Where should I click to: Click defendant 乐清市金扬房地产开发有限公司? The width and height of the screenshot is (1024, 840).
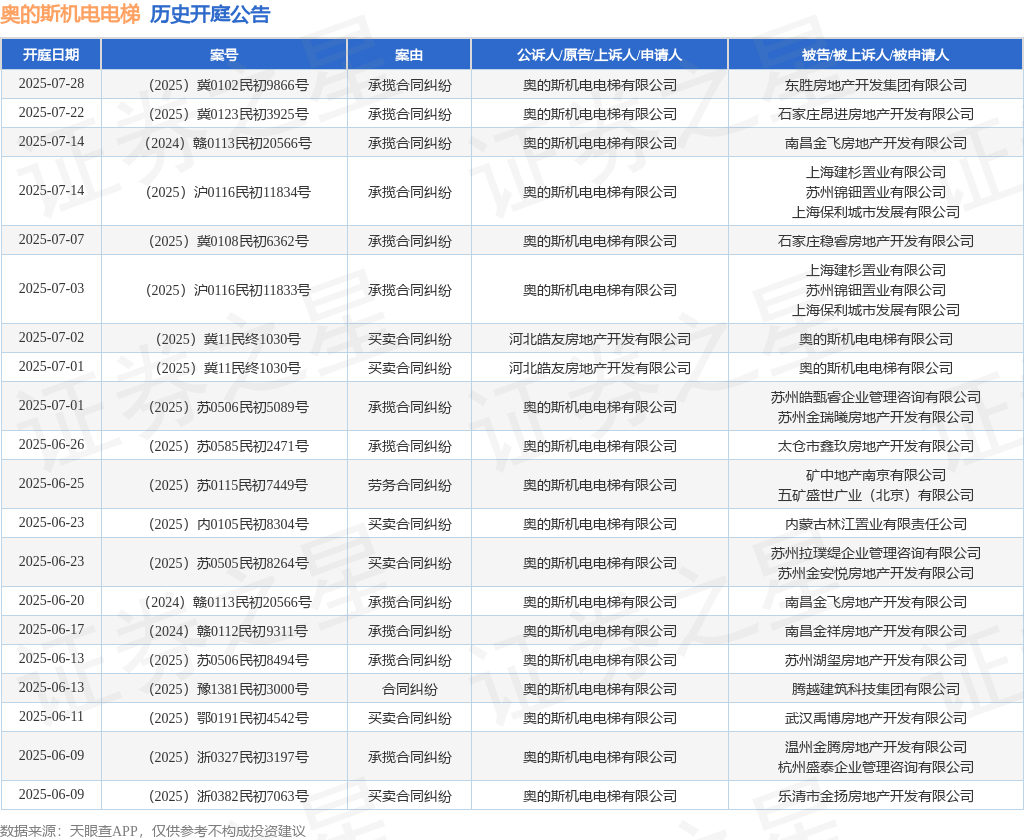coord(875,796)
